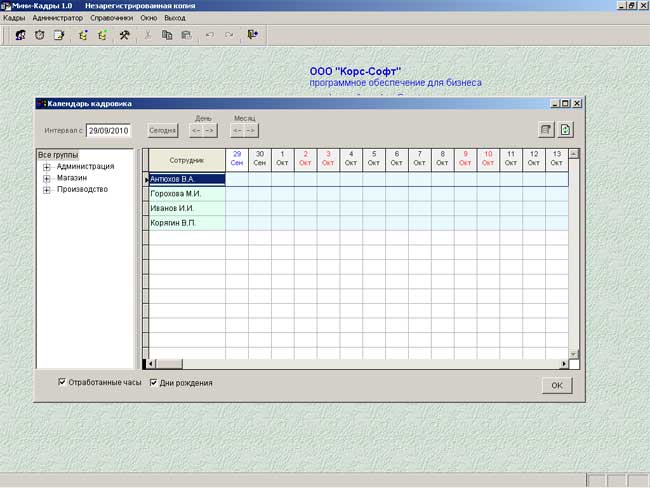The image size is (650, 488).
Task: Click the horizontal scrollbar thumb in grid
Action: coord(169,364)
